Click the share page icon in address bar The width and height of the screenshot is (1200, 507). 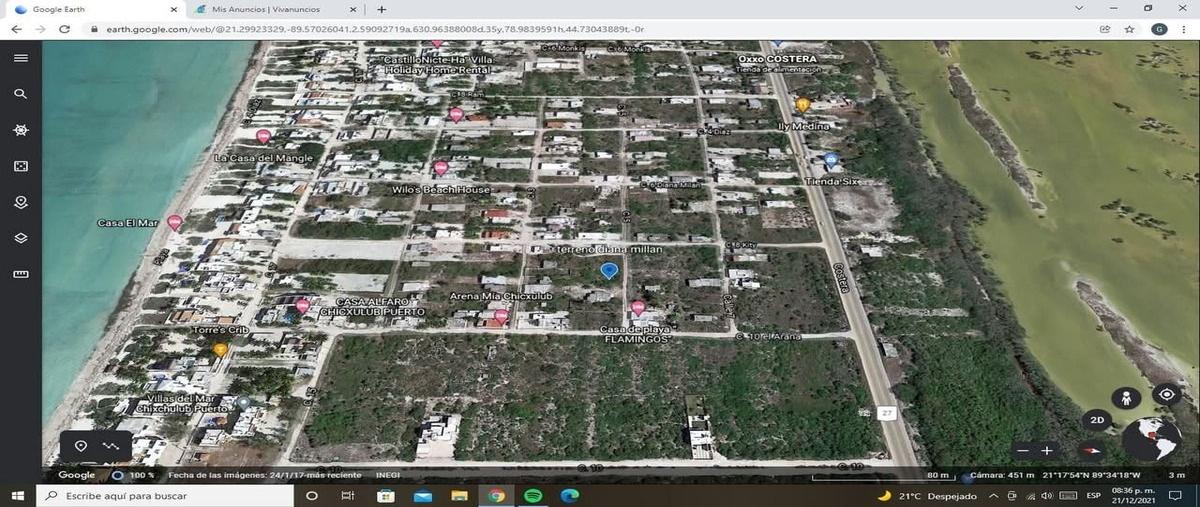tap(1106, 29)
